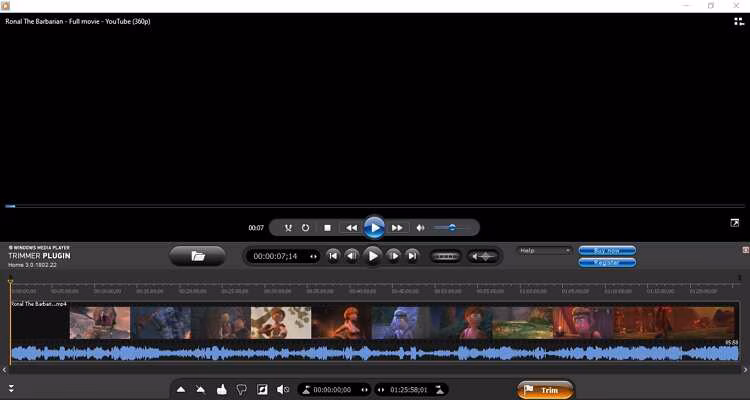
Task: Click the timeline horizontal scrollbar
Action: point(375,370)
